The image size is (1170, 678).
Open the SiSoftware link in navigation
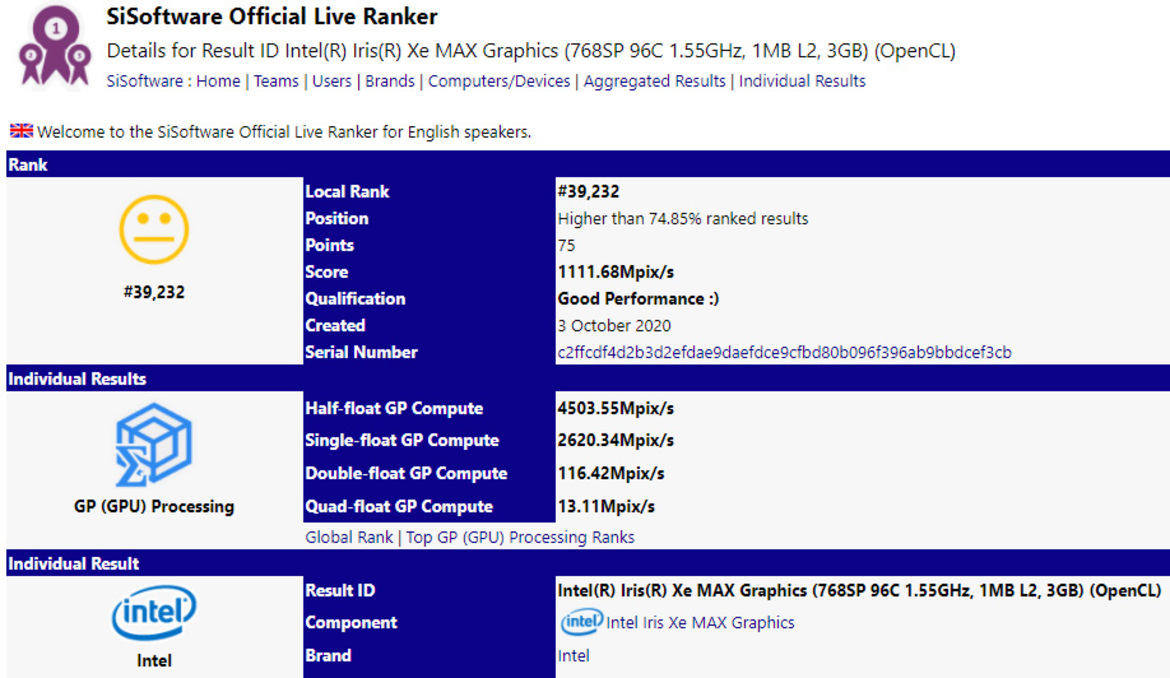pyautogui.click(x=145, y=81)
